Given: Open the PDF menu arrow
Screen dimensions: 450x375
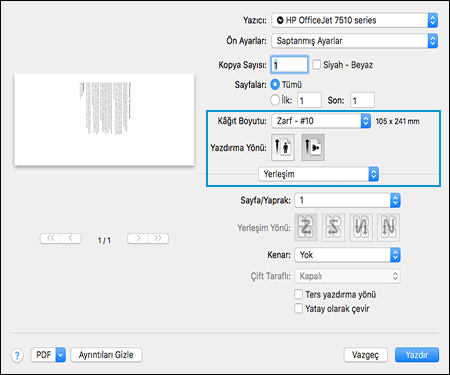Looking at the screenshot, I should 61,355.
